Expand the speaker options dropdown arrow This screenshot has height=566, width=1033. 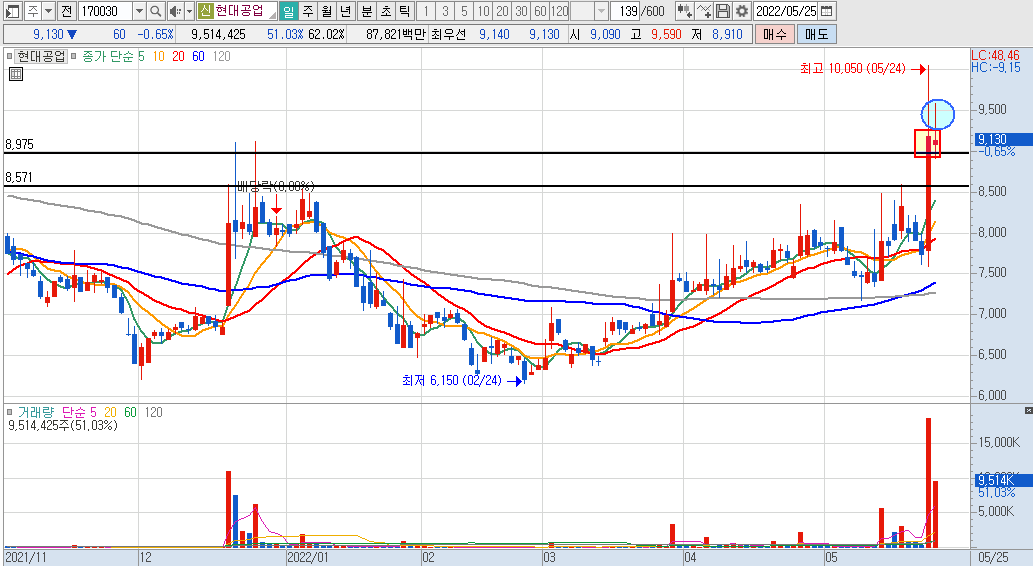pyautogui.click(x=190, y=11)
